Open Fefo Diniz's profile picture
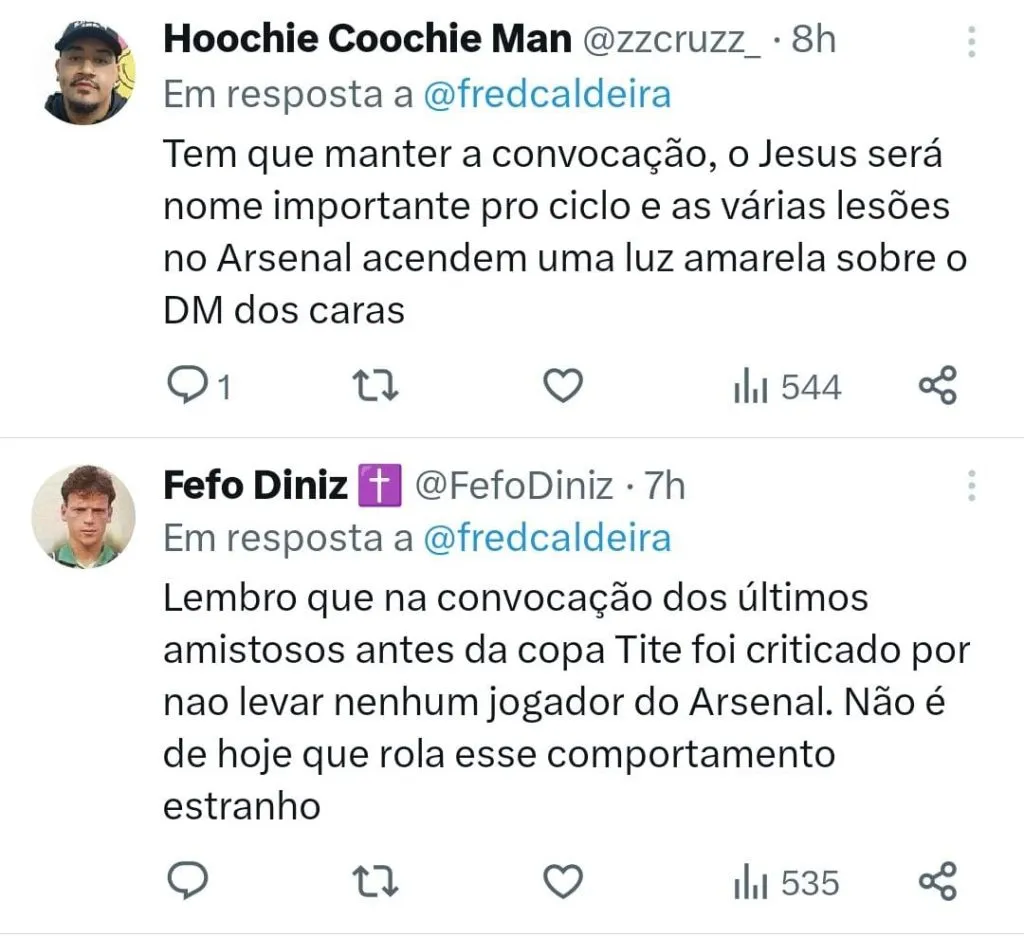1024x938 pixels. click(83, 516)
